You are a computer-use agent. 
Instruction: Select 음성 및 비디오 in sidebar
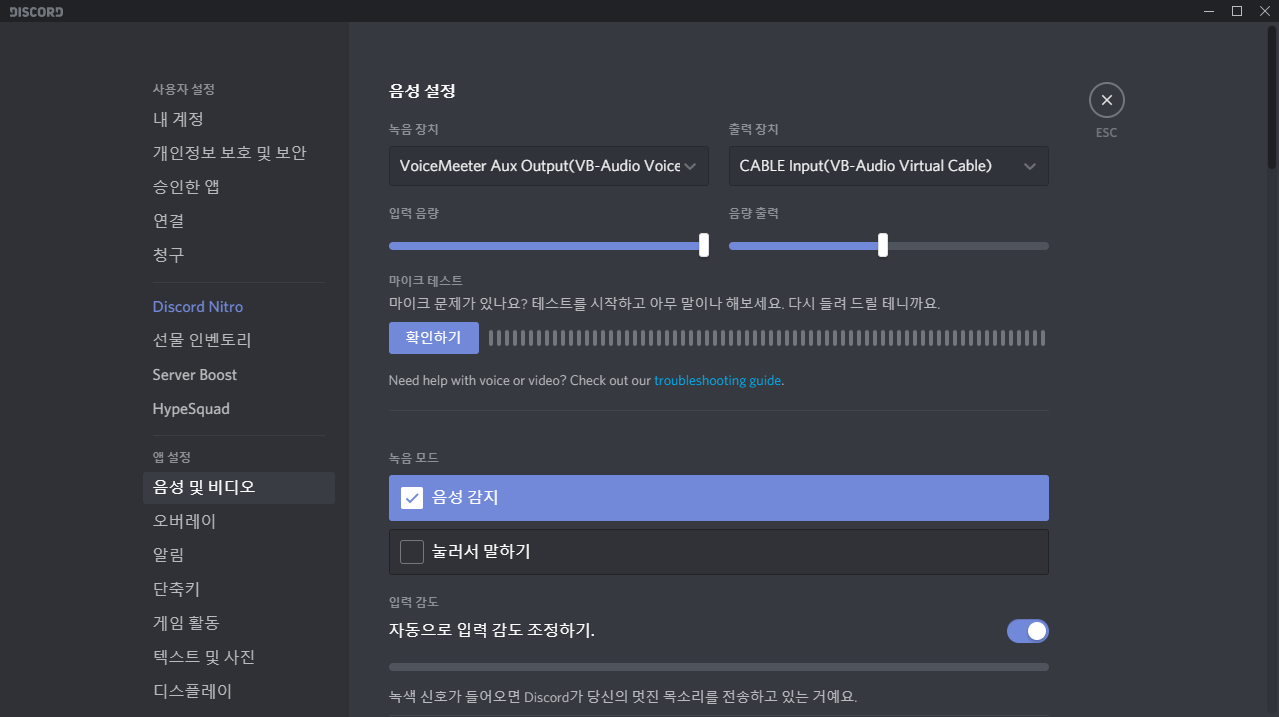(x=238, y=488)
